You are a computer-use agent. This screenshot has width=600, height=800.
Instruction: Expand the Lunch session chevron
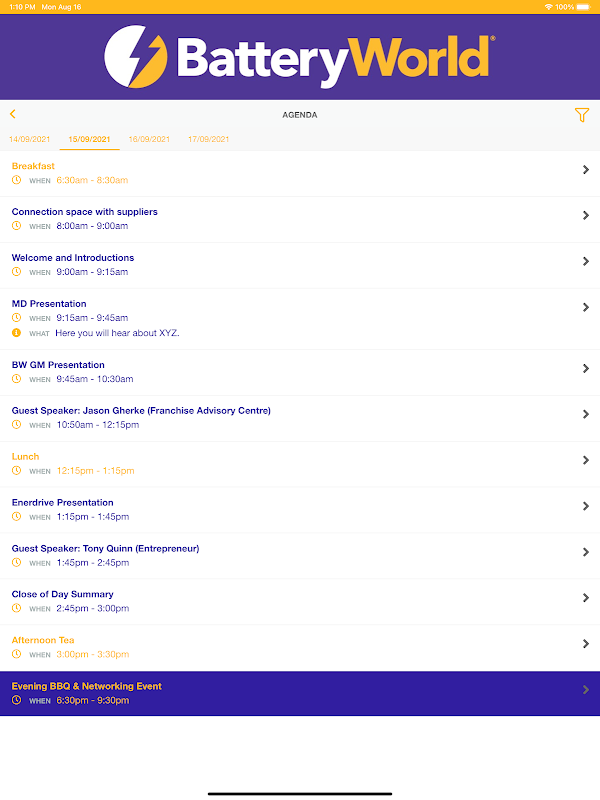pyautogui.click(x=586, y=460)
